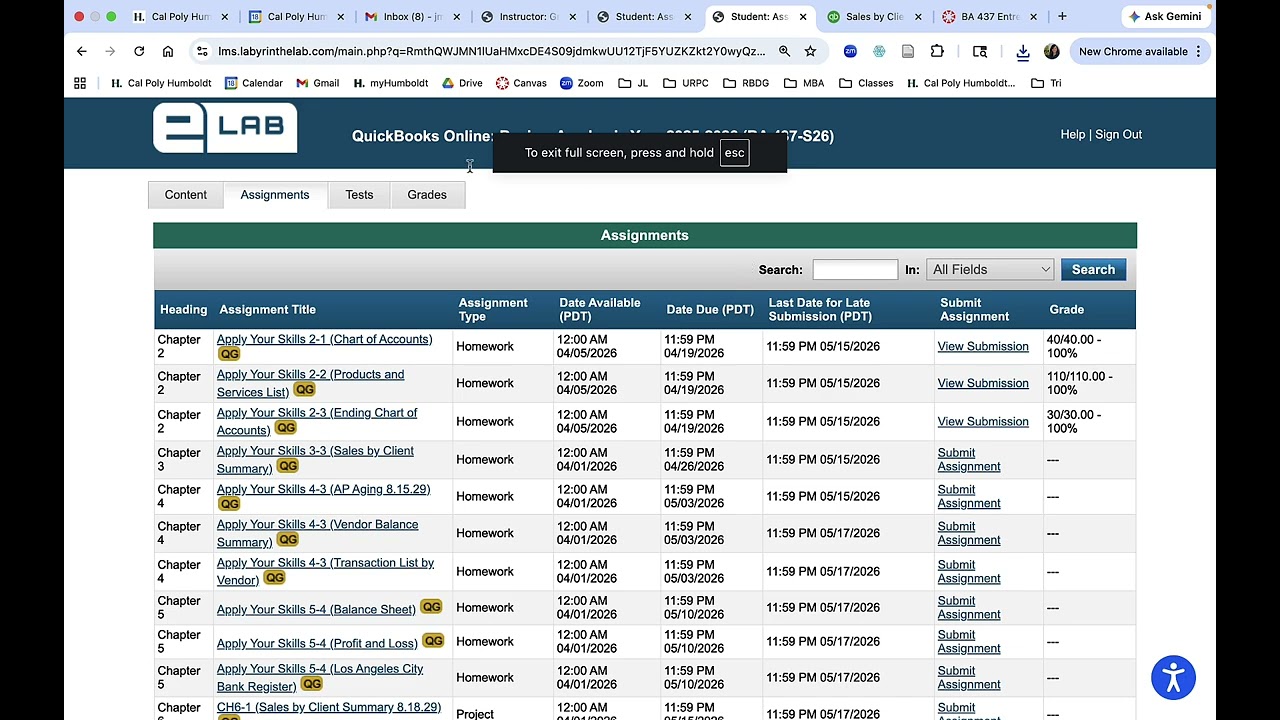Switch to the Tests tab
The width and height of the screenshot is (1280, 720).
[x=359, y=195]
